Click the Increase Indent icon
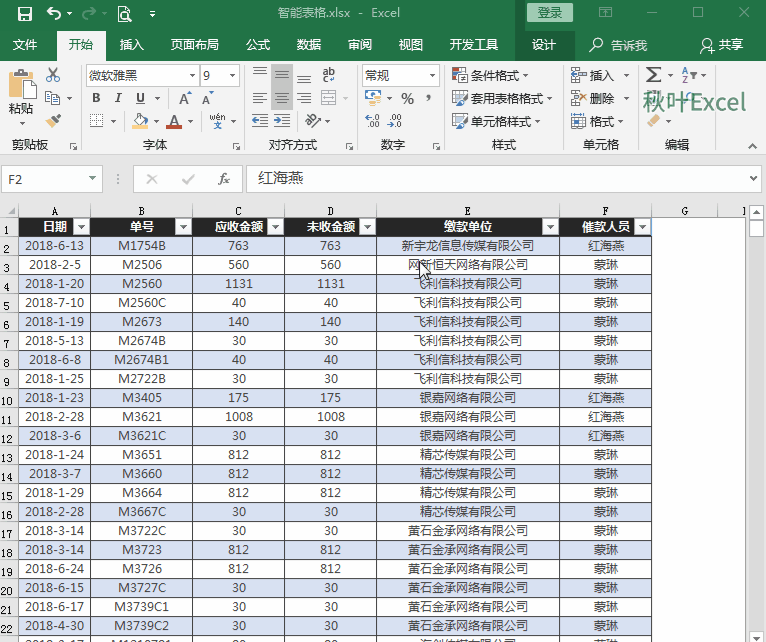Image resolution: width=766 pixels, height=642 pixels. (282, 121)
